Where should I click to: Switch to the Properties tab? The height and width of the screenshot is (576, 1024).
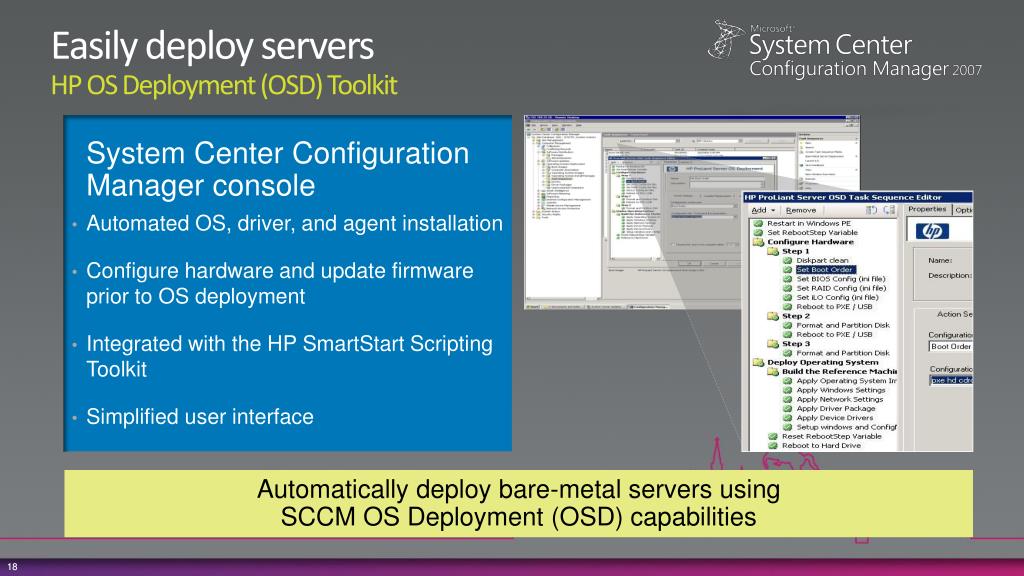coord(926,210)
